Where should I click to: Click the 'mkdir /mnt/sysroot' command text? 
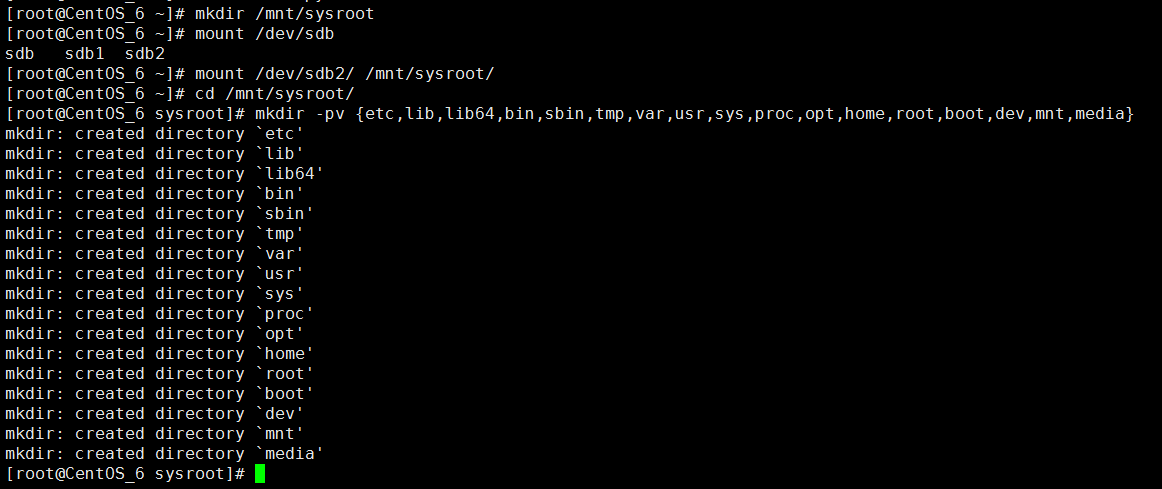[285, 14]
